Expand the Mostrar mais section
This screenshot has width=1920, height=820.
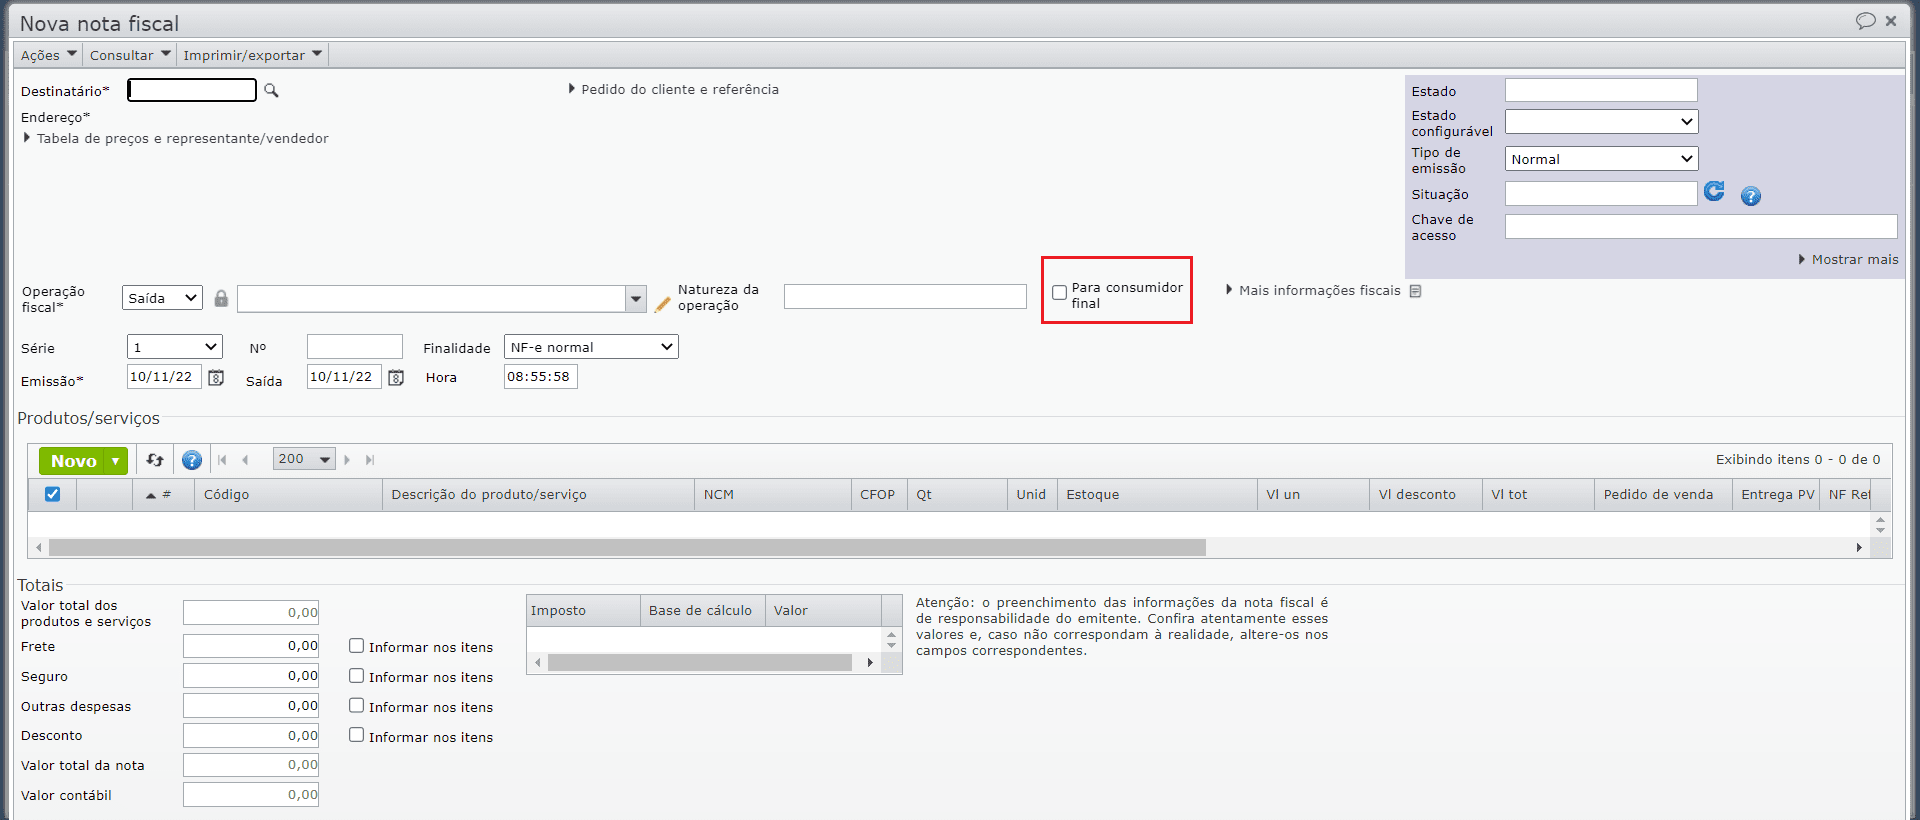click(x=1848, y=259)
